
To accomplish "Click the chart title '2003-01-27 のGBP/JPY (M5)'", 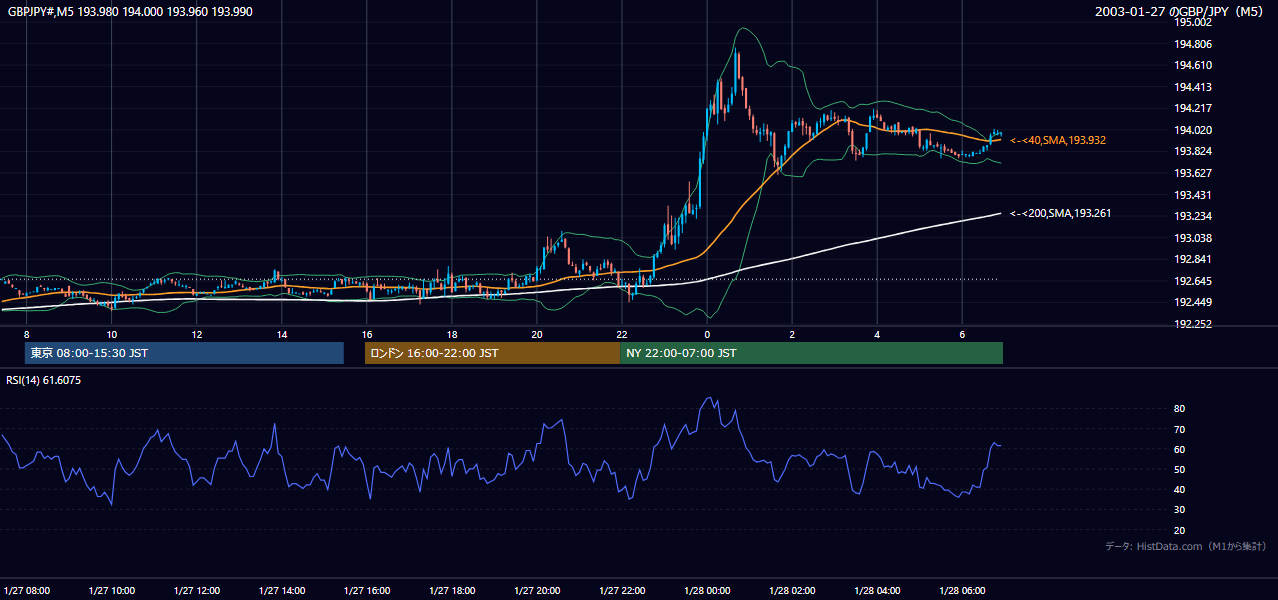I will [x=1181, y=11].
